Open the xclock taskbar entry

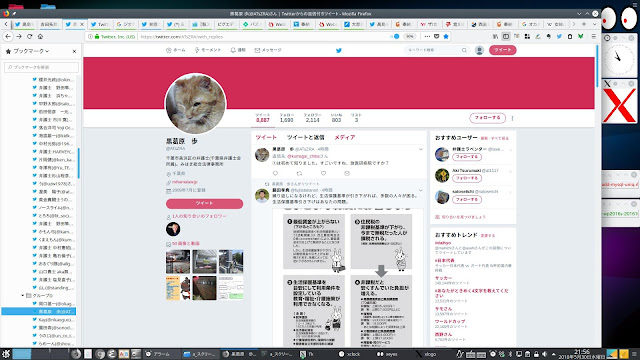(350, 354)
